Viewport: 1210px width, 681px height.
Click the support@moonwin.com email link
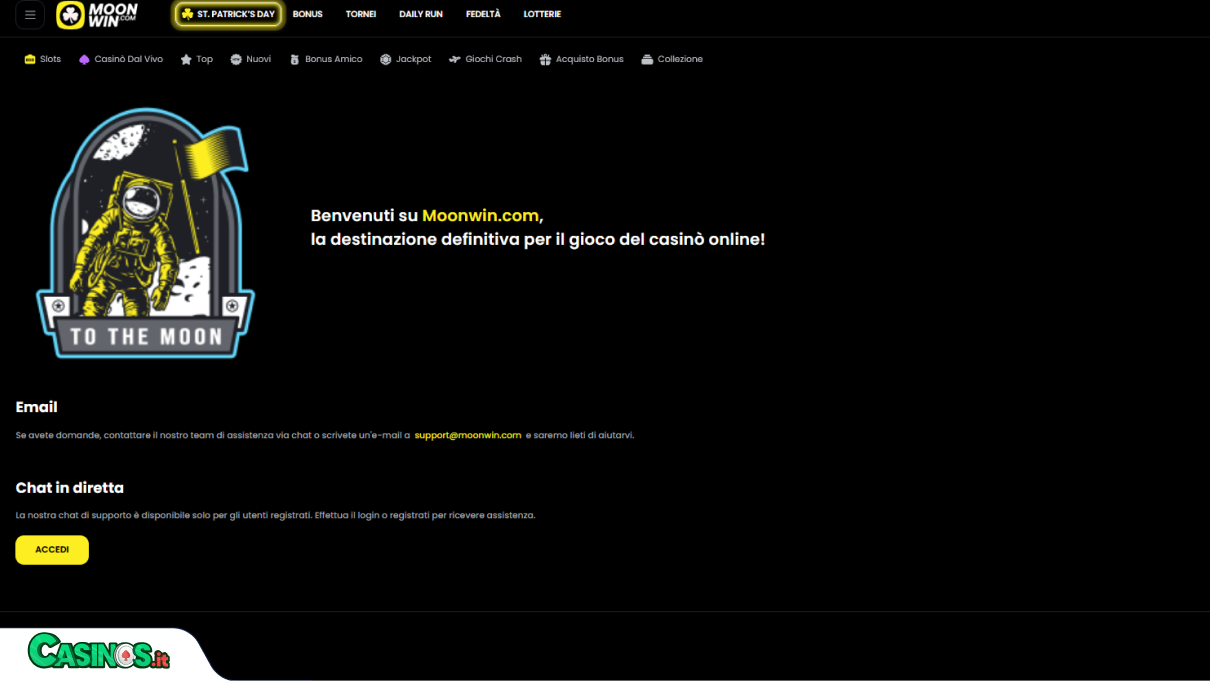pos(468,435)
